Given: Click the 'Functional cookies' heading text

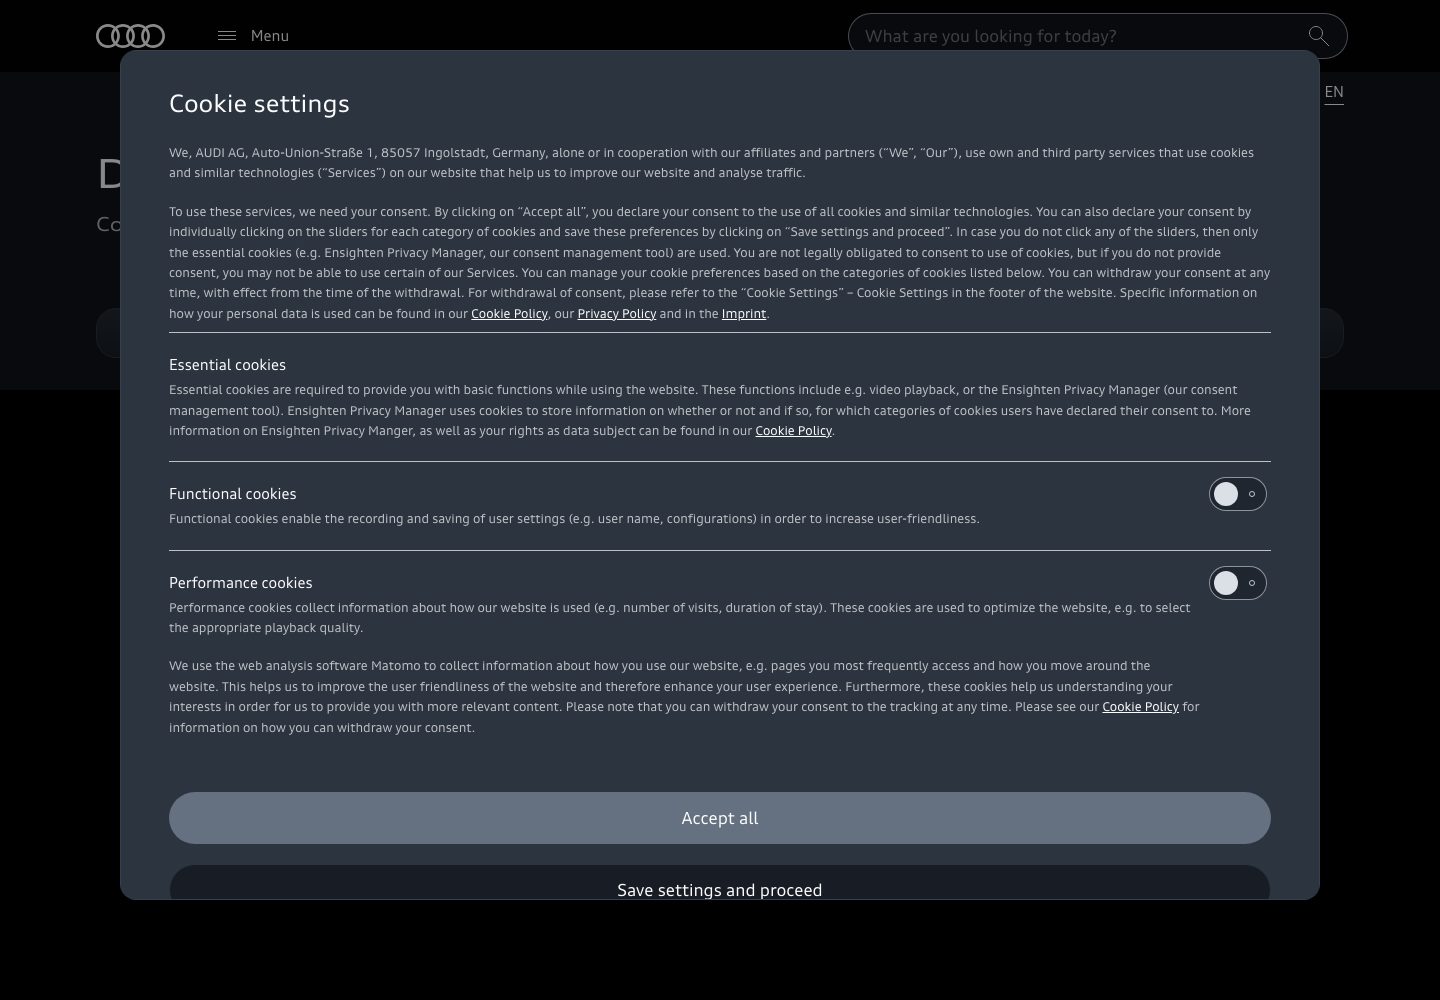Looking at the screenshot, I should coord(233,494).
